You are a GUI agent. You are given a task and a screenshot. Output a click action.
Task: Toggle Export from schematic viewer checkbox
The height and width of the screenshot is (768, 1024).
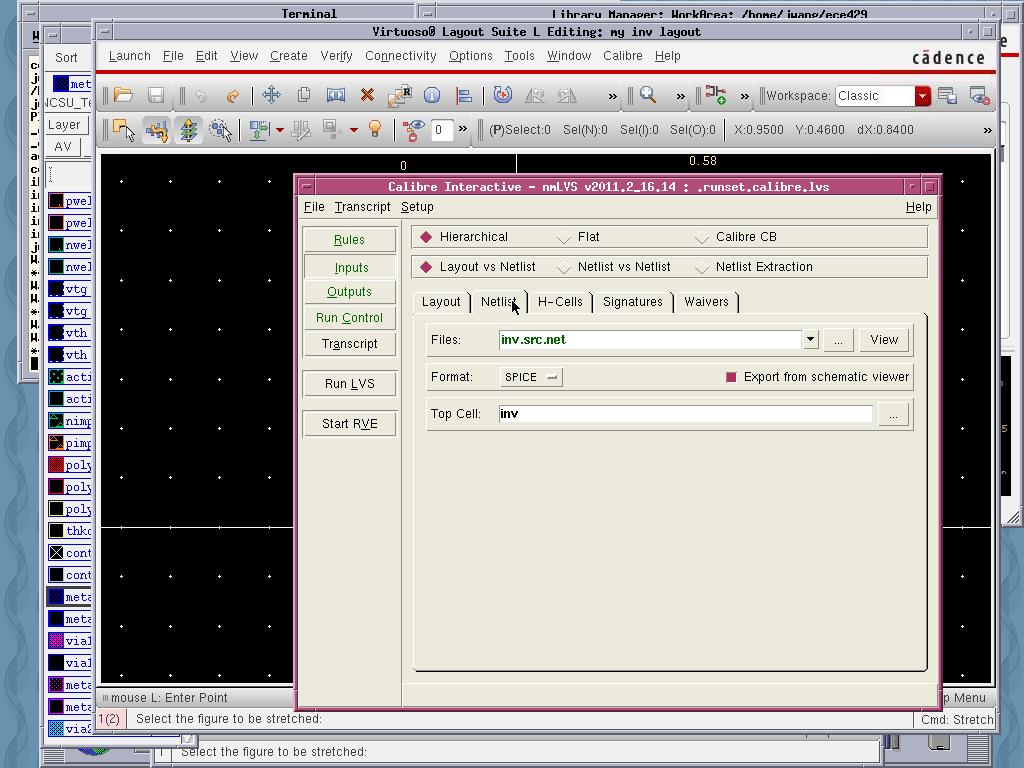click(x=731, y=377)
